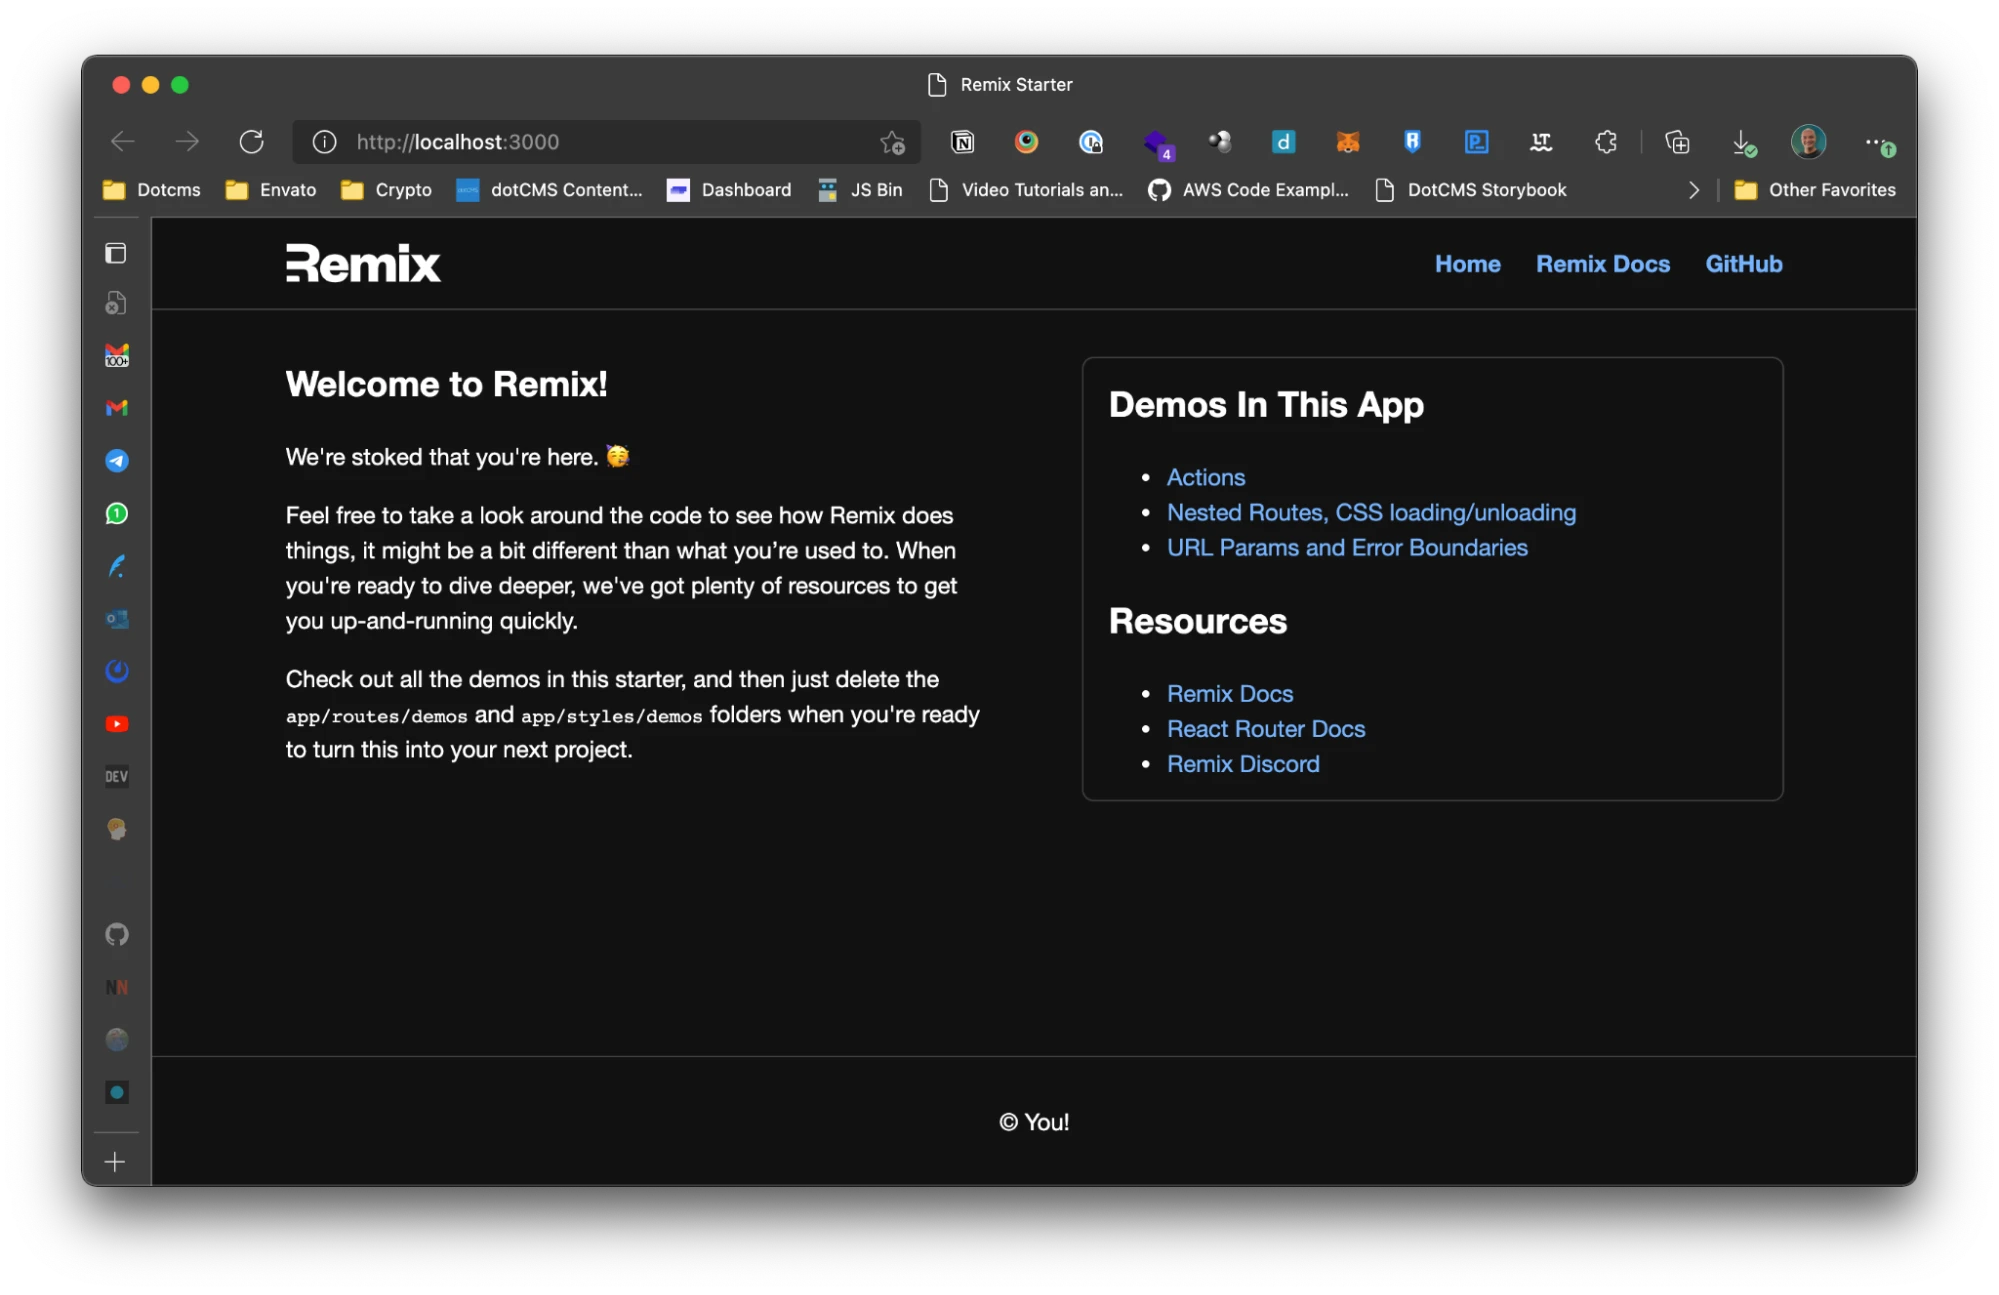Add this page to favorites star
1999x1295 pixels.
(892, 142)
